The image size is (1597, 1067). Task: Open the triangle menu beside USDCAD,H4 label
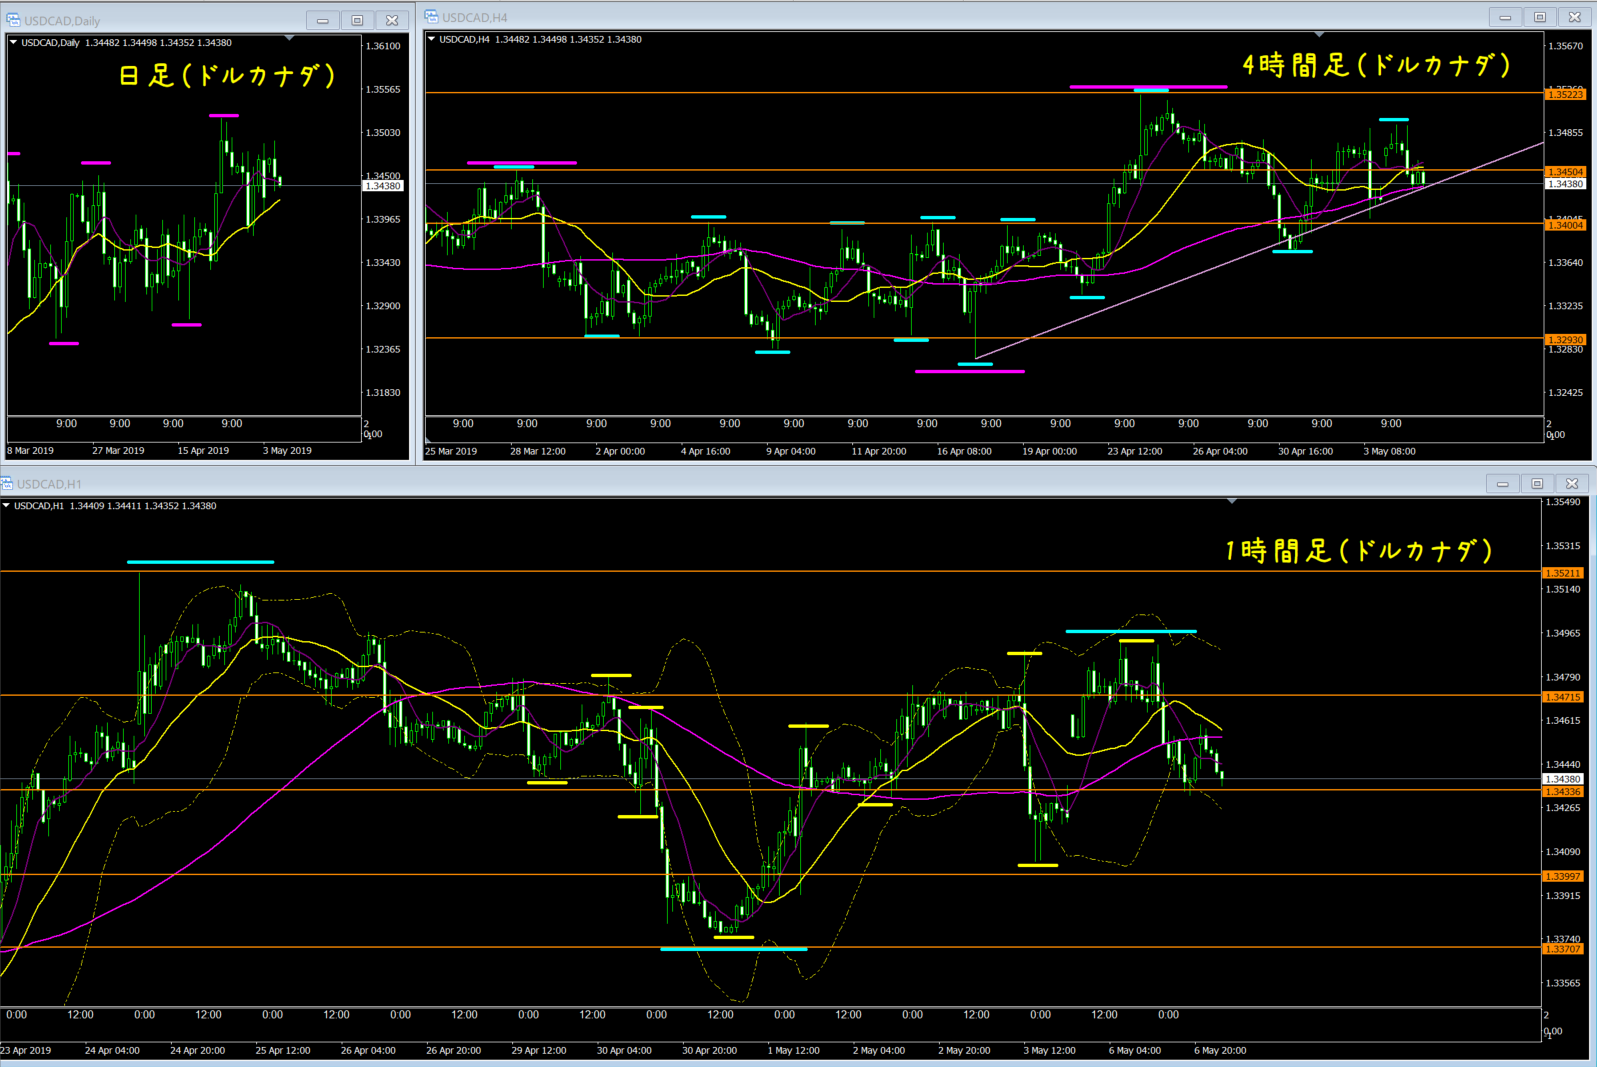431,39
